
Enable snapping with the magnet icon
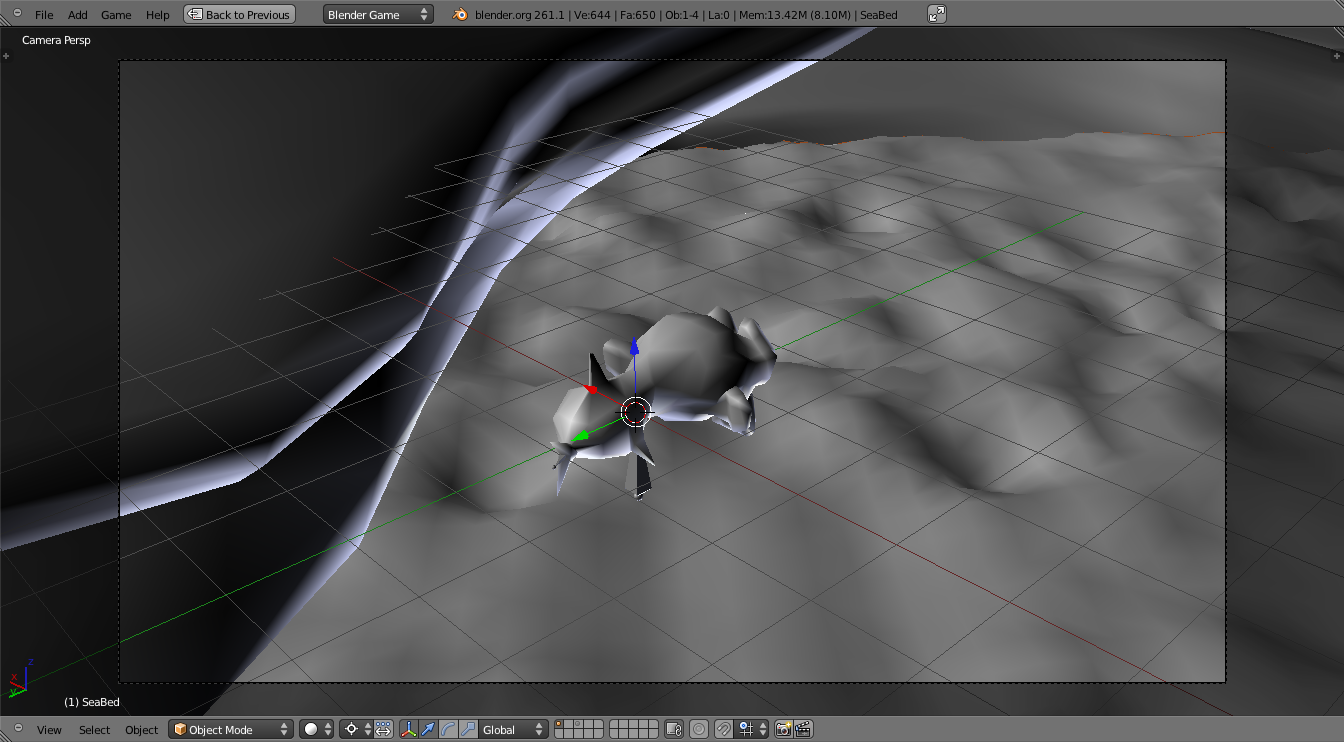(723, 729)
